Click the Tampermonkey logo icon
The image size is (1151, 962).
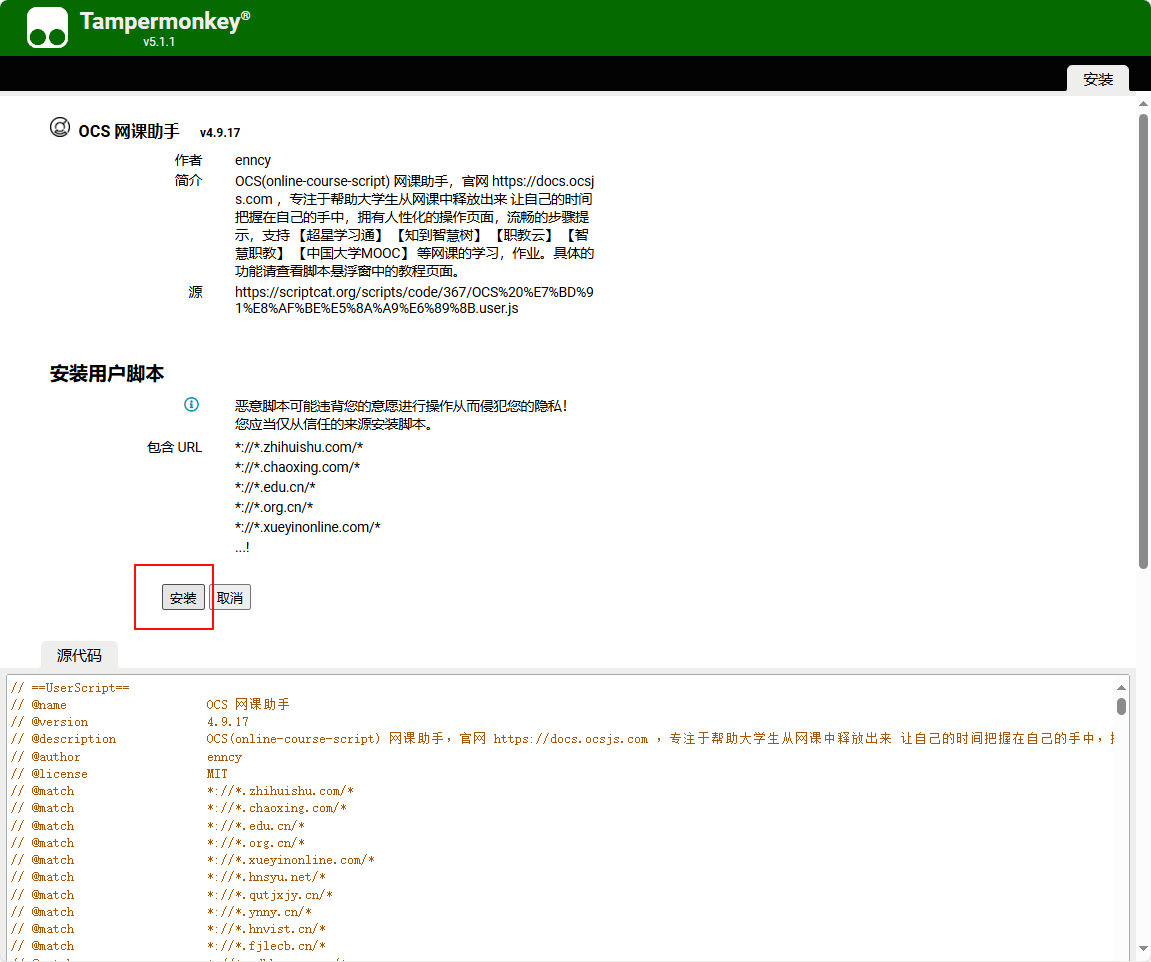click(x=48, y=27)
